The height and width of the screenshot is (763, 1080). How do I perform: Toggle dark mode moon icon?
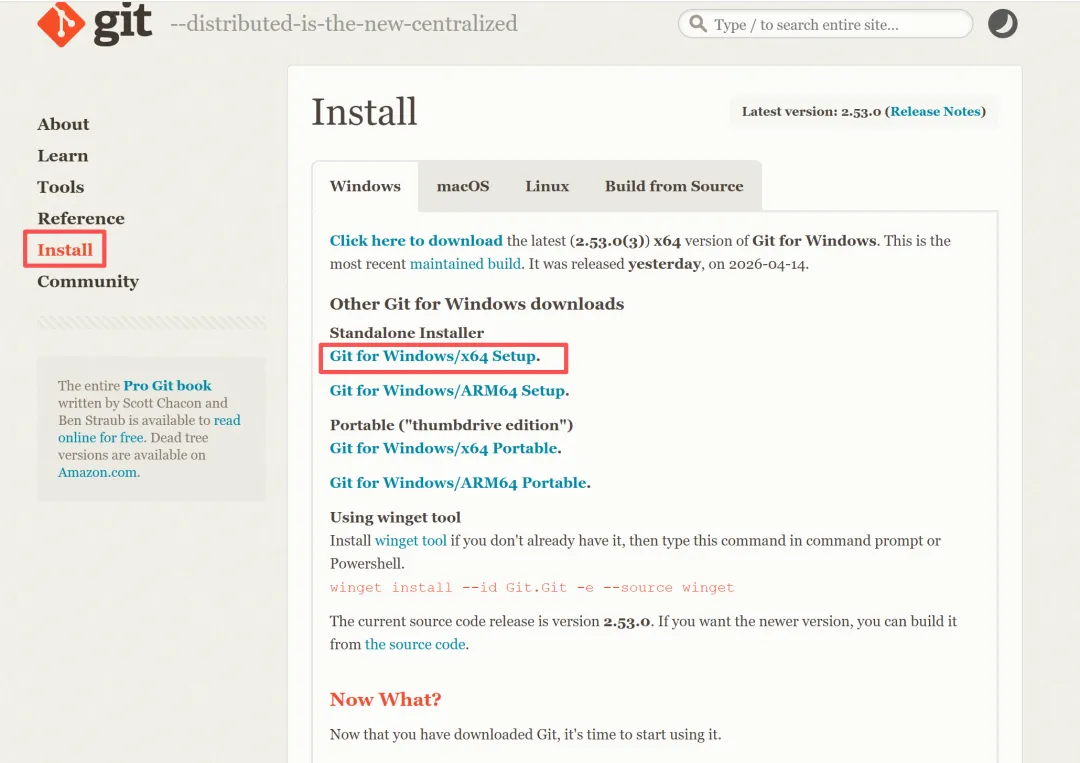1002,23
